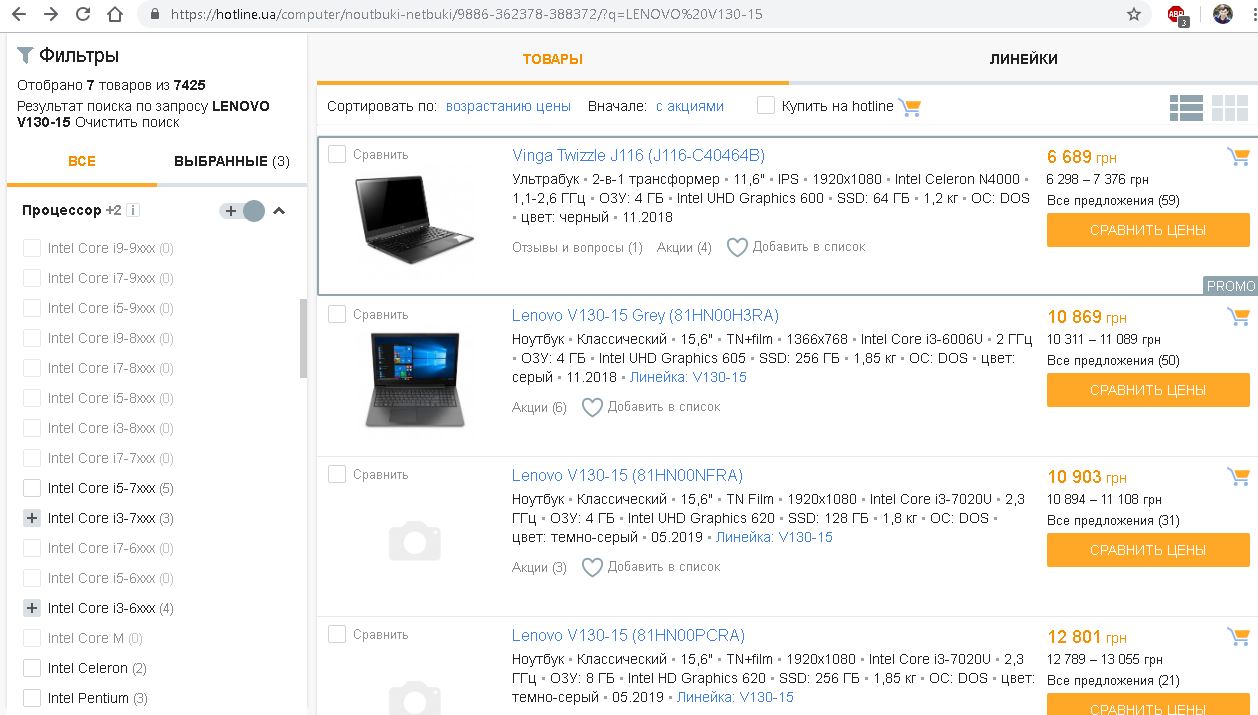Open Все предложения (50) link
Screen dimensions: 1258x715
coord(1113,360)
